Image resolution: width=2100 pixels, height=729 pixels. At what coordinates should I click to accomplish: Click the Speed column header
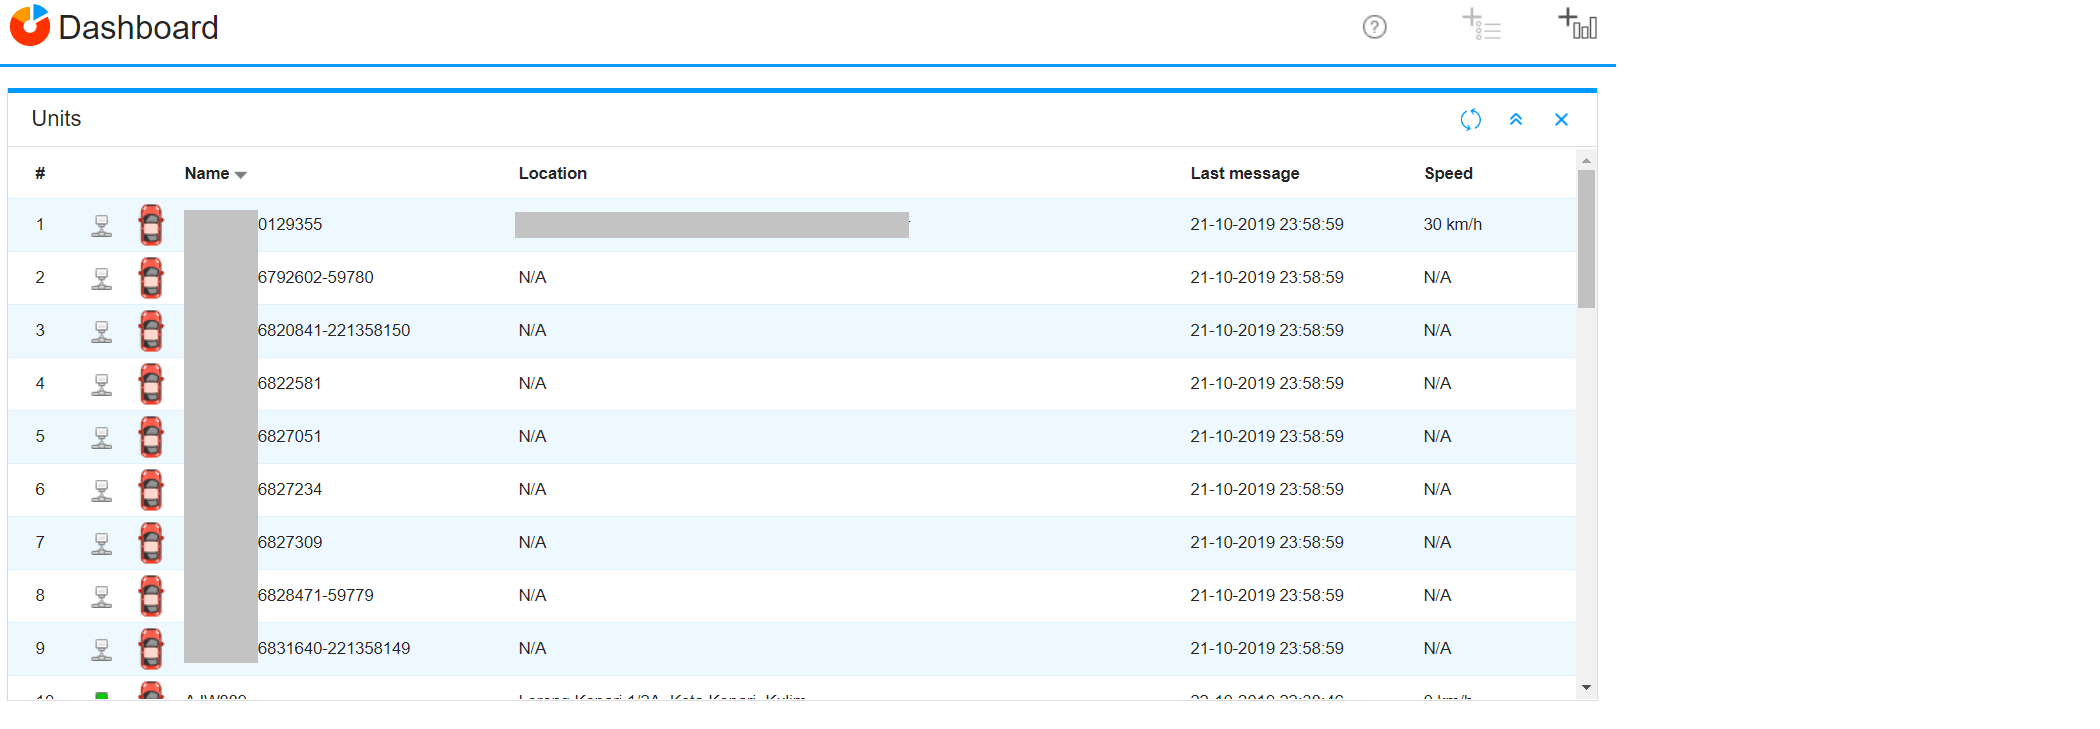1447,173
